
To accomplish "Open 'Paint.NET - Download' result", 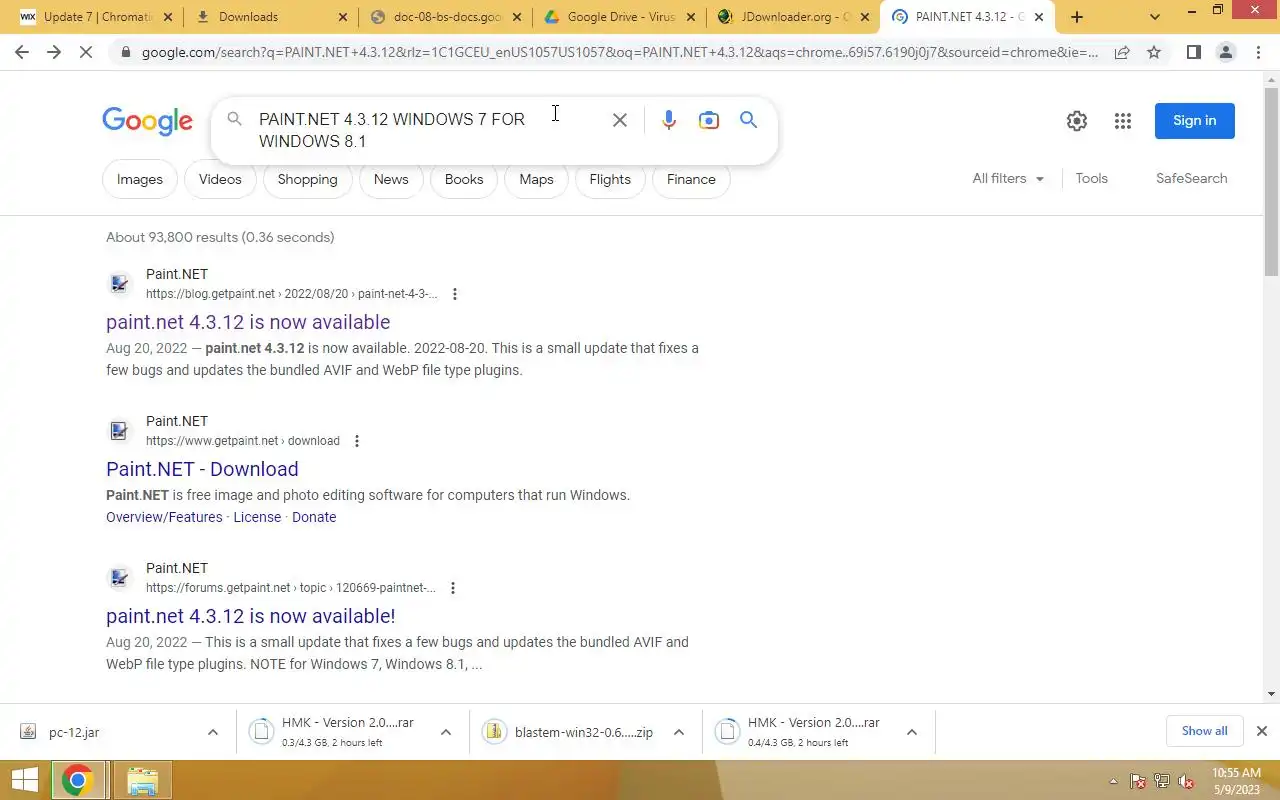I will pyautogui.click(x=202, y=469).
